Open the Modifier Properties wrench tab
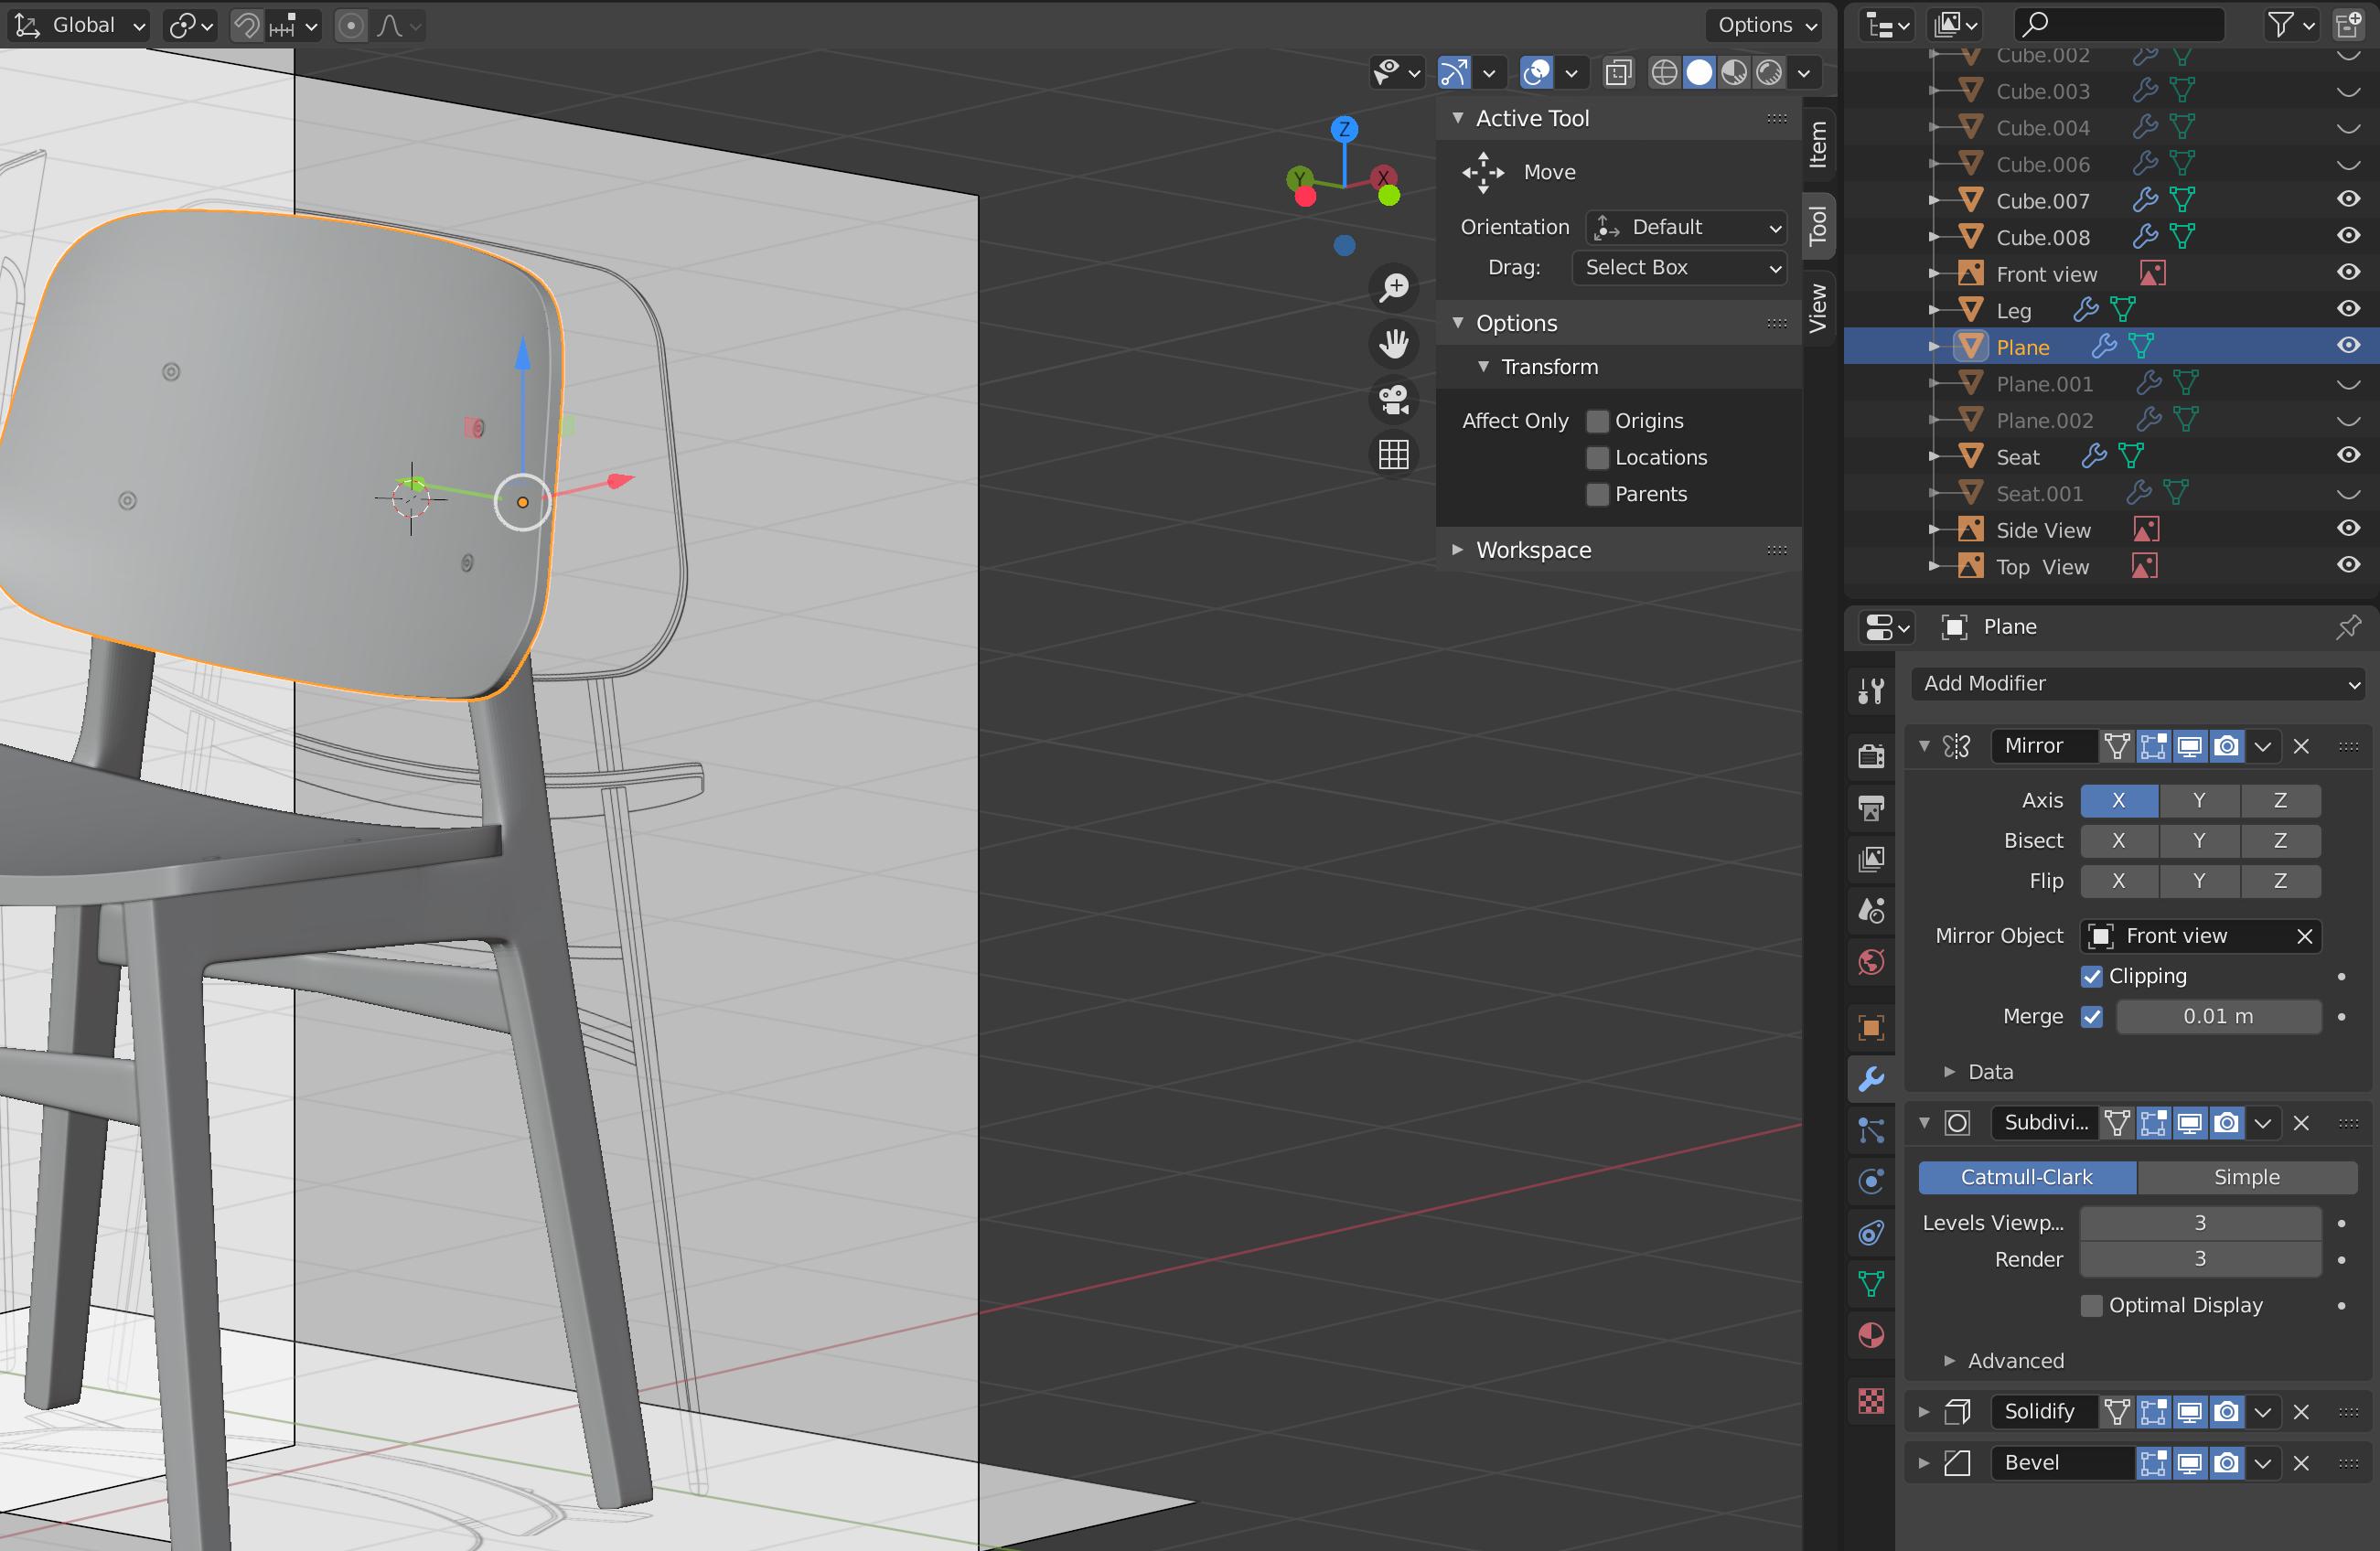This screenshot has height=1551, width=2380. coord(1870,1077)
